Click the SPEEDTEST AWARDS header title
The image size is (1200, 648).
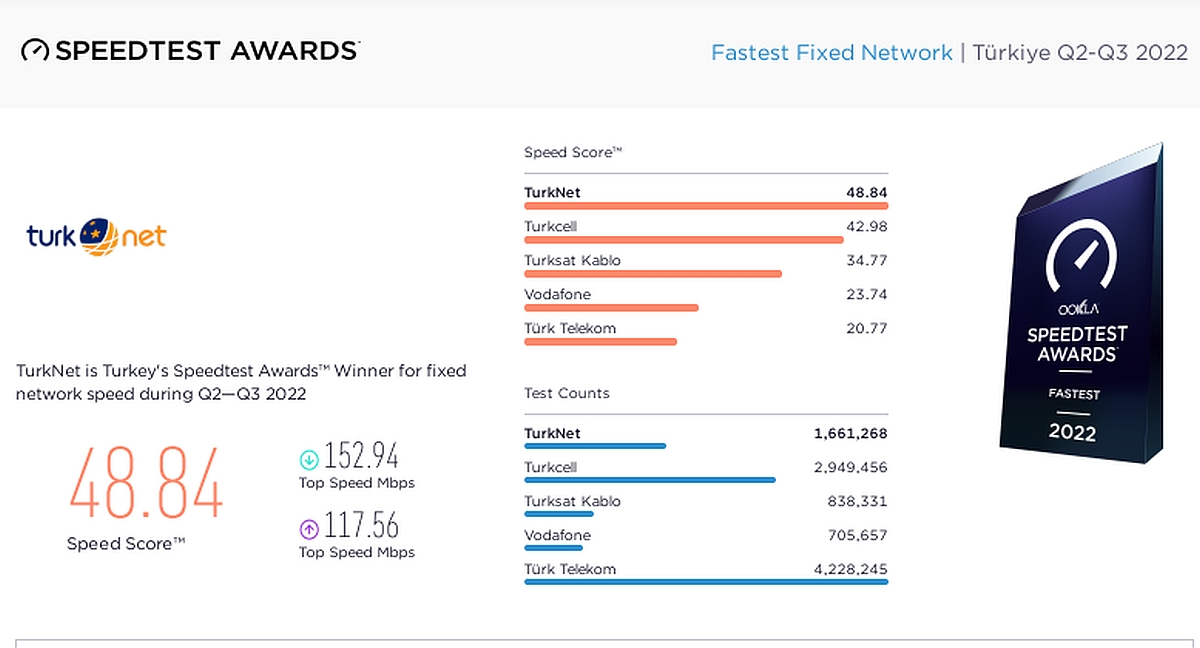click(x=206, y=50)
